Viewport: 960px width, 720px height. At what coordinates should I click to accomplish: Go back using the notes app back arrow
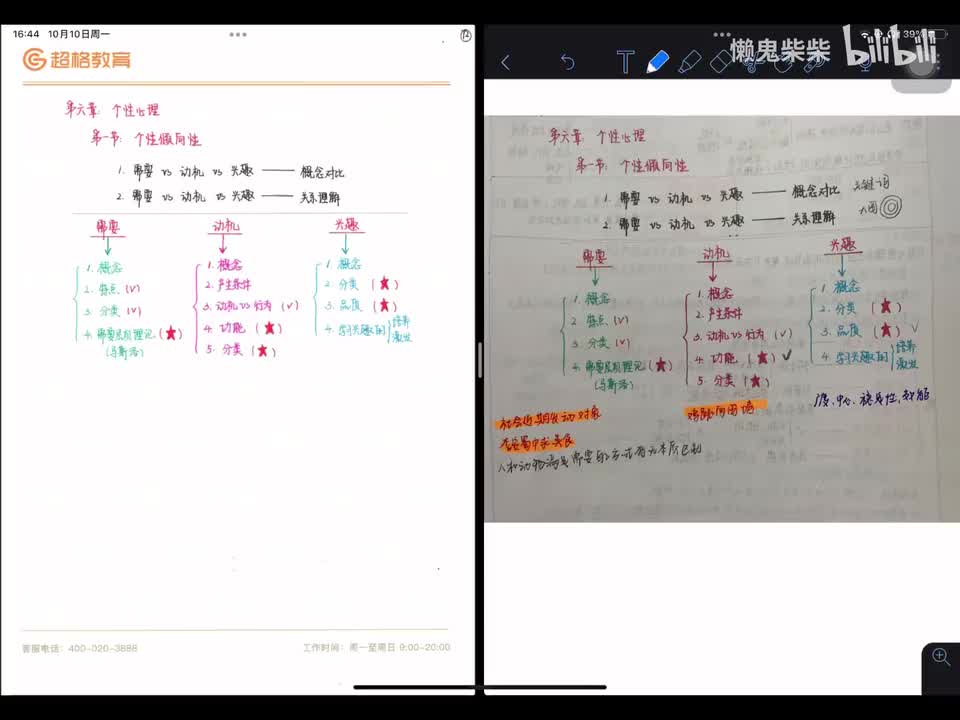click(x=506, y=62)
